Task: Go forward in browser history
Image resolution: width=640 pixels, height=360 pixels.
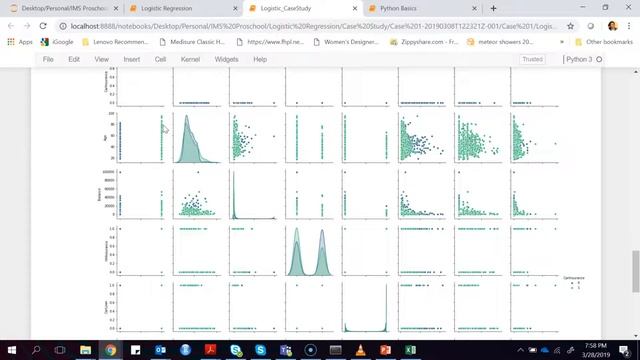Action: 27,26
